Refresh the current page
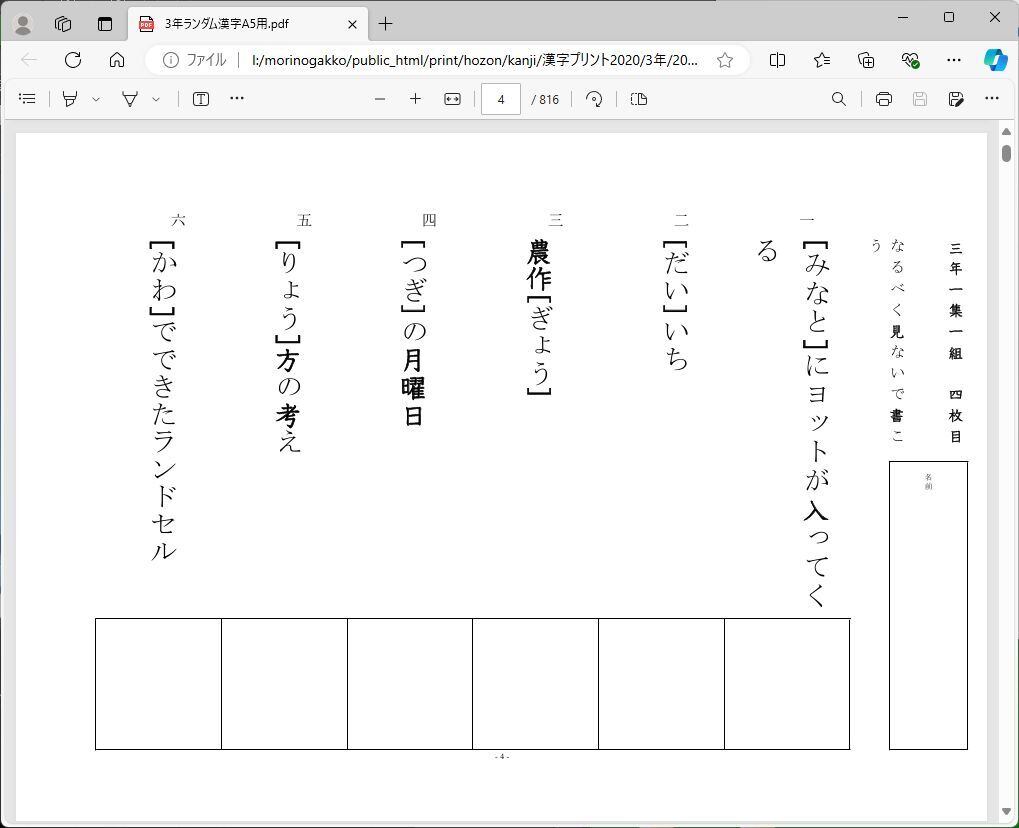This screenshot has width=1019, height=828. tap(73, 60)
